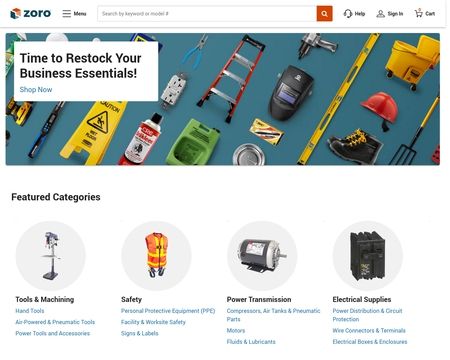The width and height of the screenshot is (450, 360).
Task: Click the circuit breaker Electrical Supplies image
Action: click(x=368, y=256)
